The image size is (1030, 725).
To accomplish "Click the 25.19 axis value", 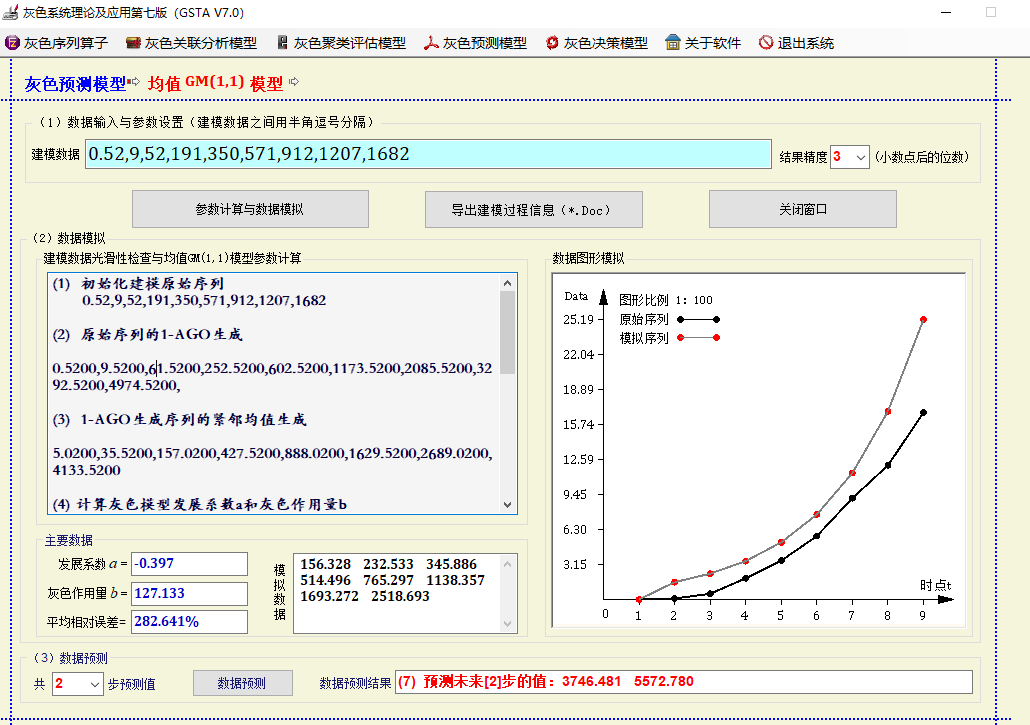I will point(578,320).
